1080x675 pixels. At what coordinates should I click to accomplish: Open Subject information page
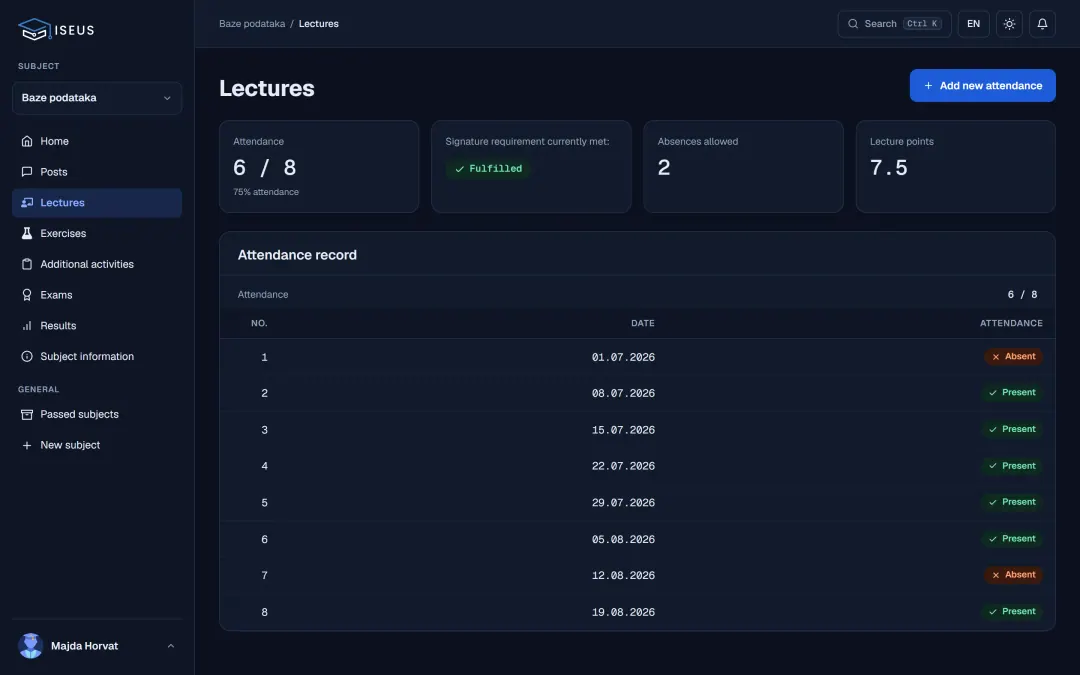pyautogui.click(x=97, y=357)
